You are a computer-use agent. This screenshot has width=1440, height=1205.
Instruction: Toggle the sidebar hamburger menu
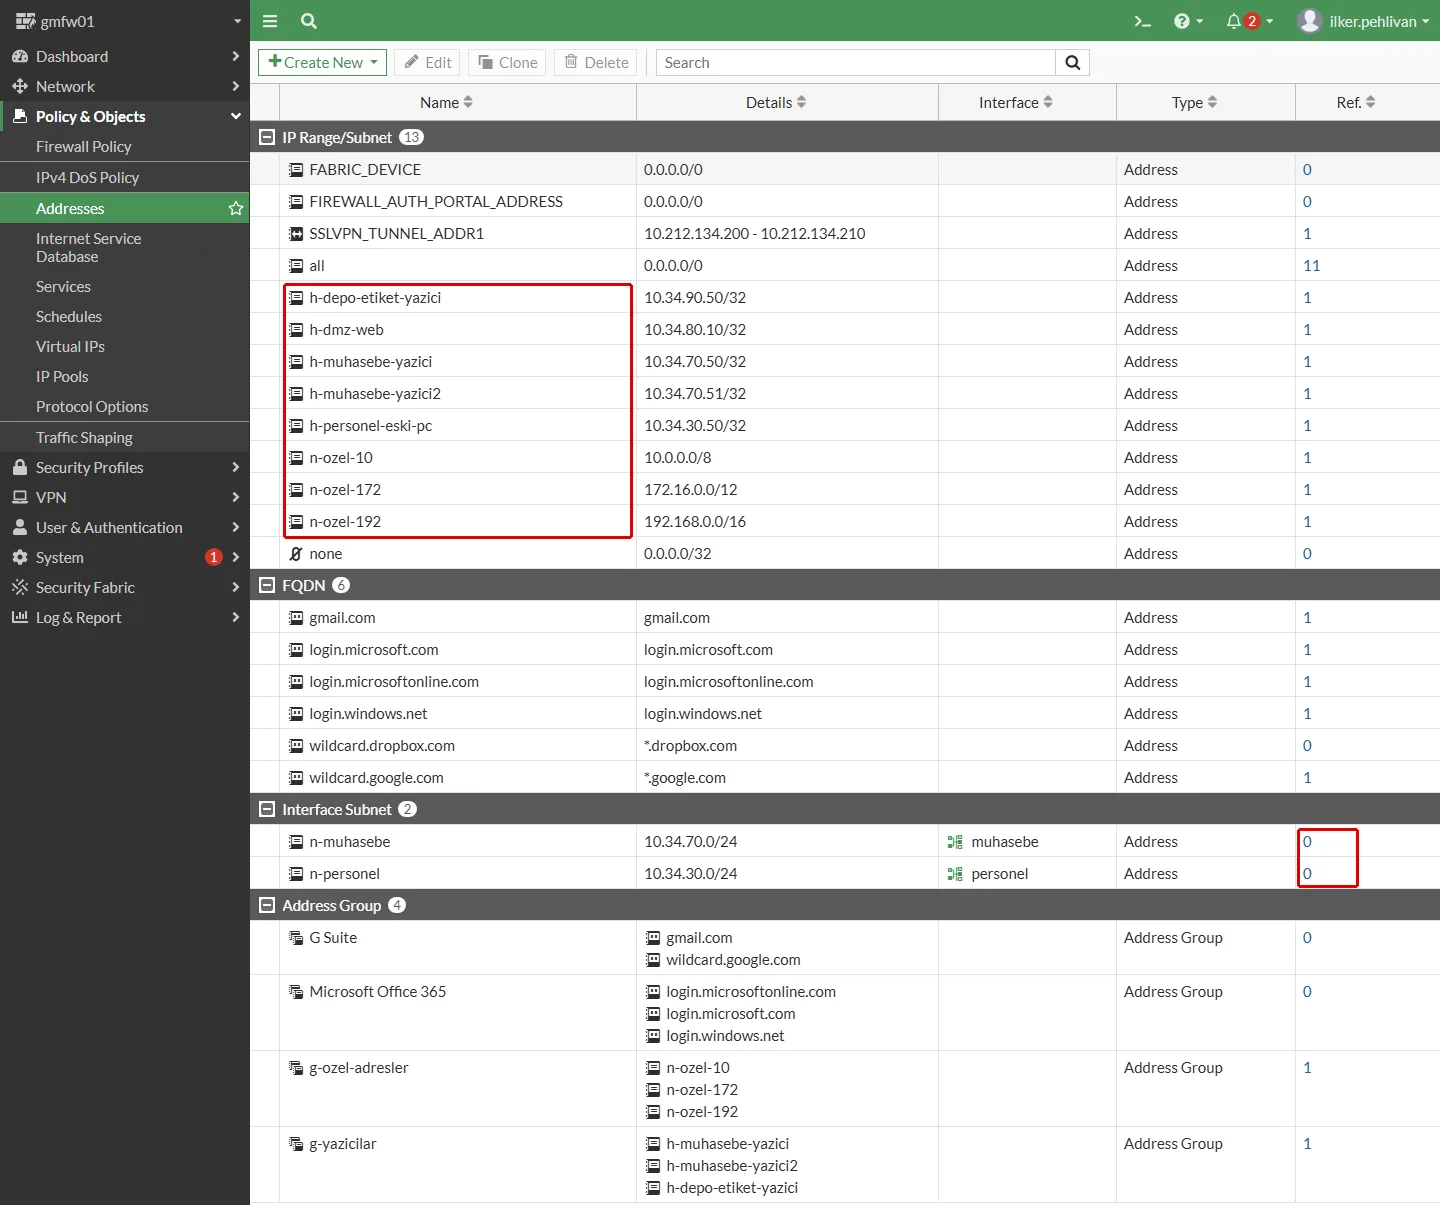pyautogui.click(x=270, y=21)
